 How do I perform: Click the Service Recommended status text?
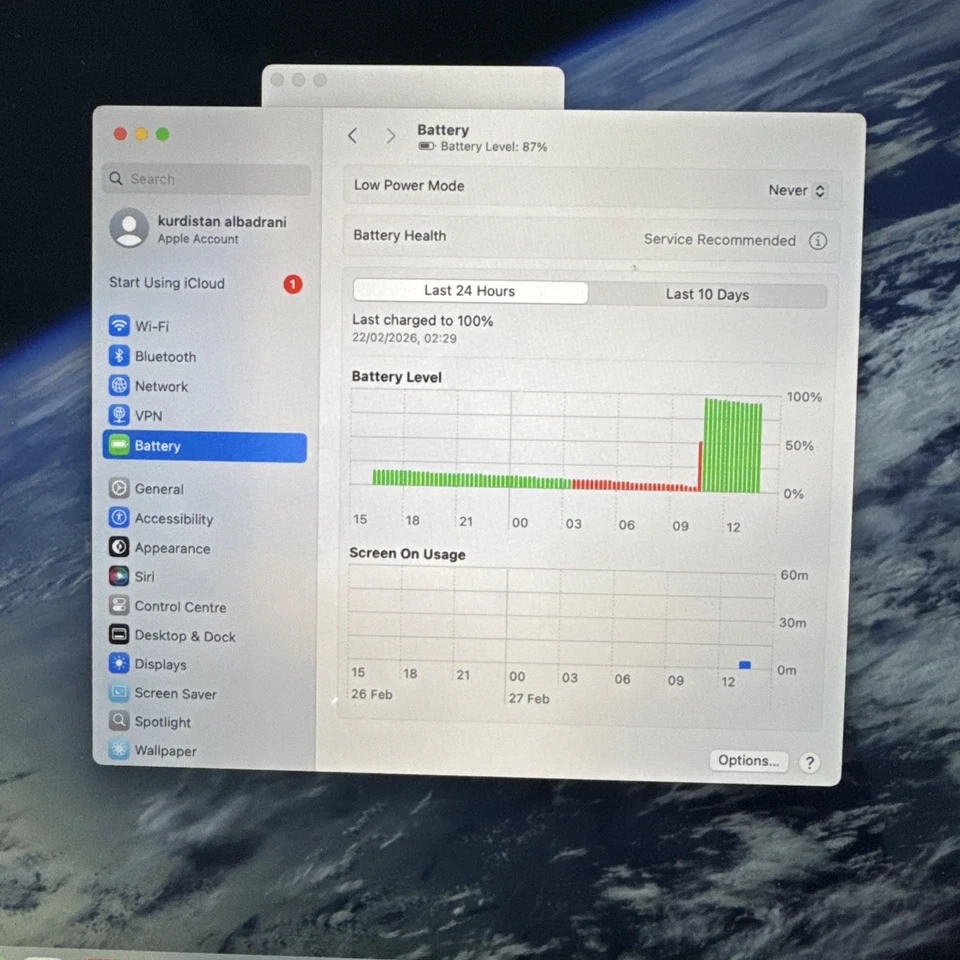coord(719,239)
